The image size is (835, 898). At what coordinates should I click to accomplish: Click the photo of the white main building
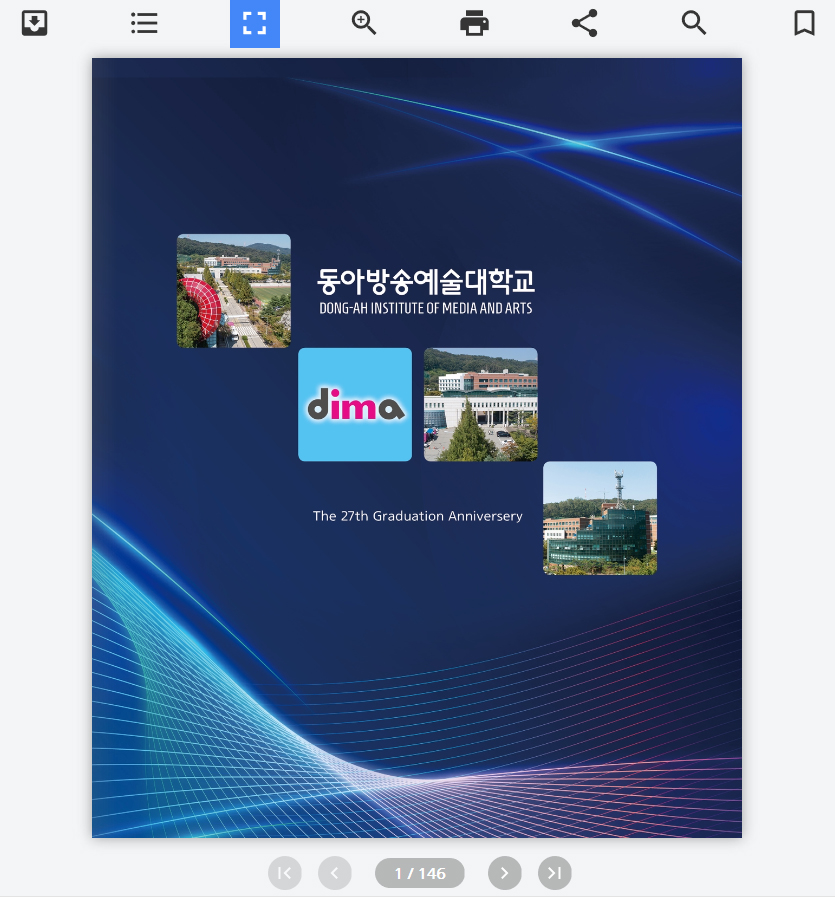pos(481,405)
